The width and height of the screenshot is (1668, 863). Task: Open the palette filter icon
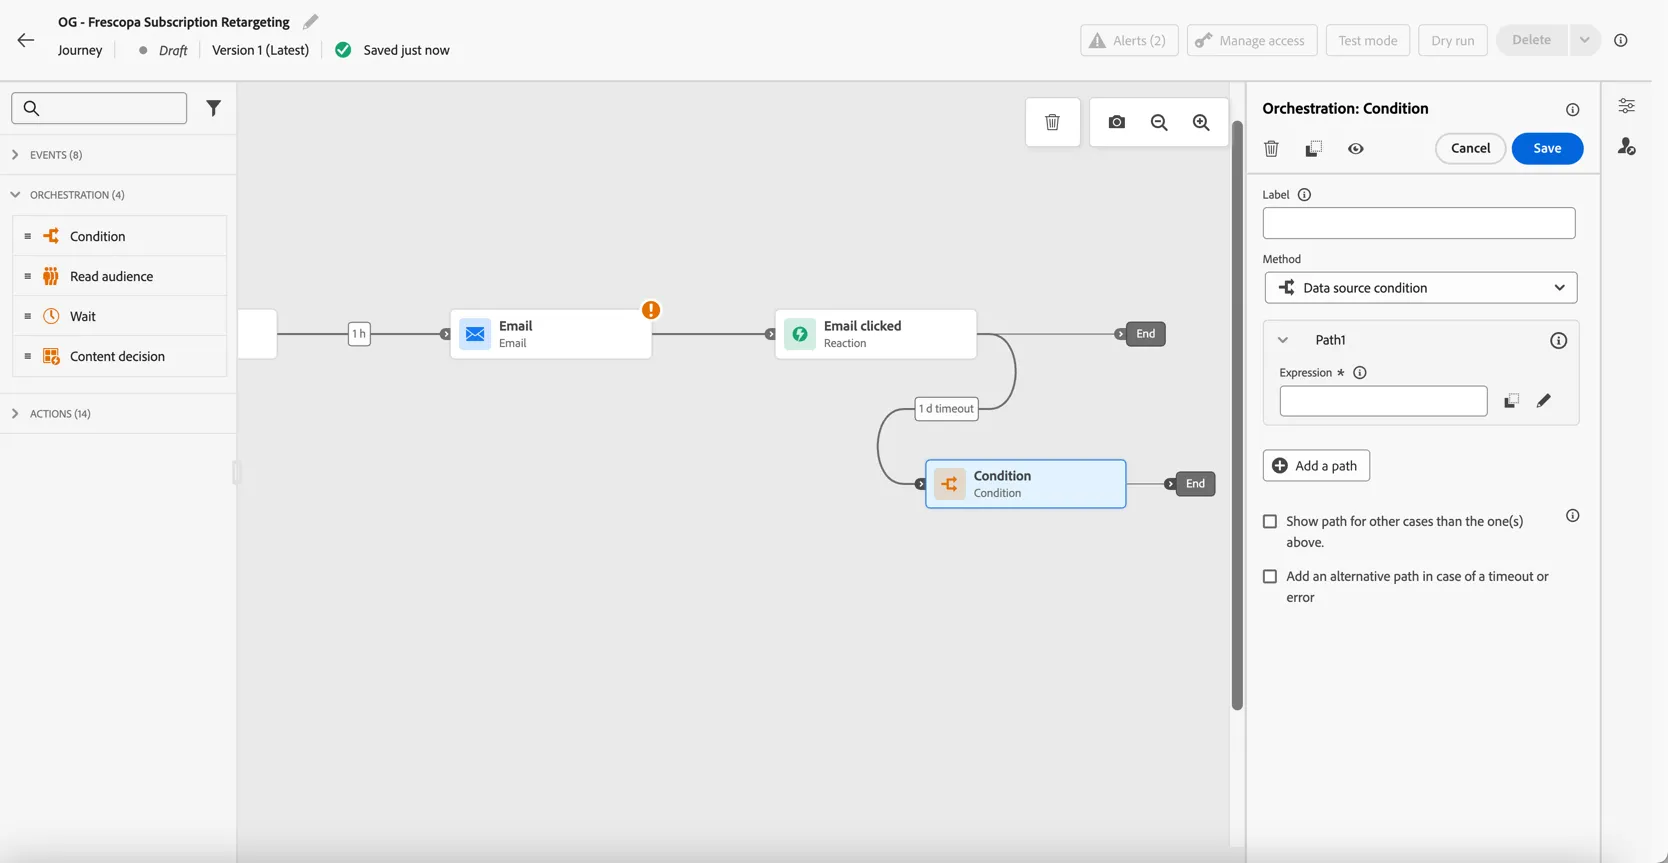coord(213,108)
